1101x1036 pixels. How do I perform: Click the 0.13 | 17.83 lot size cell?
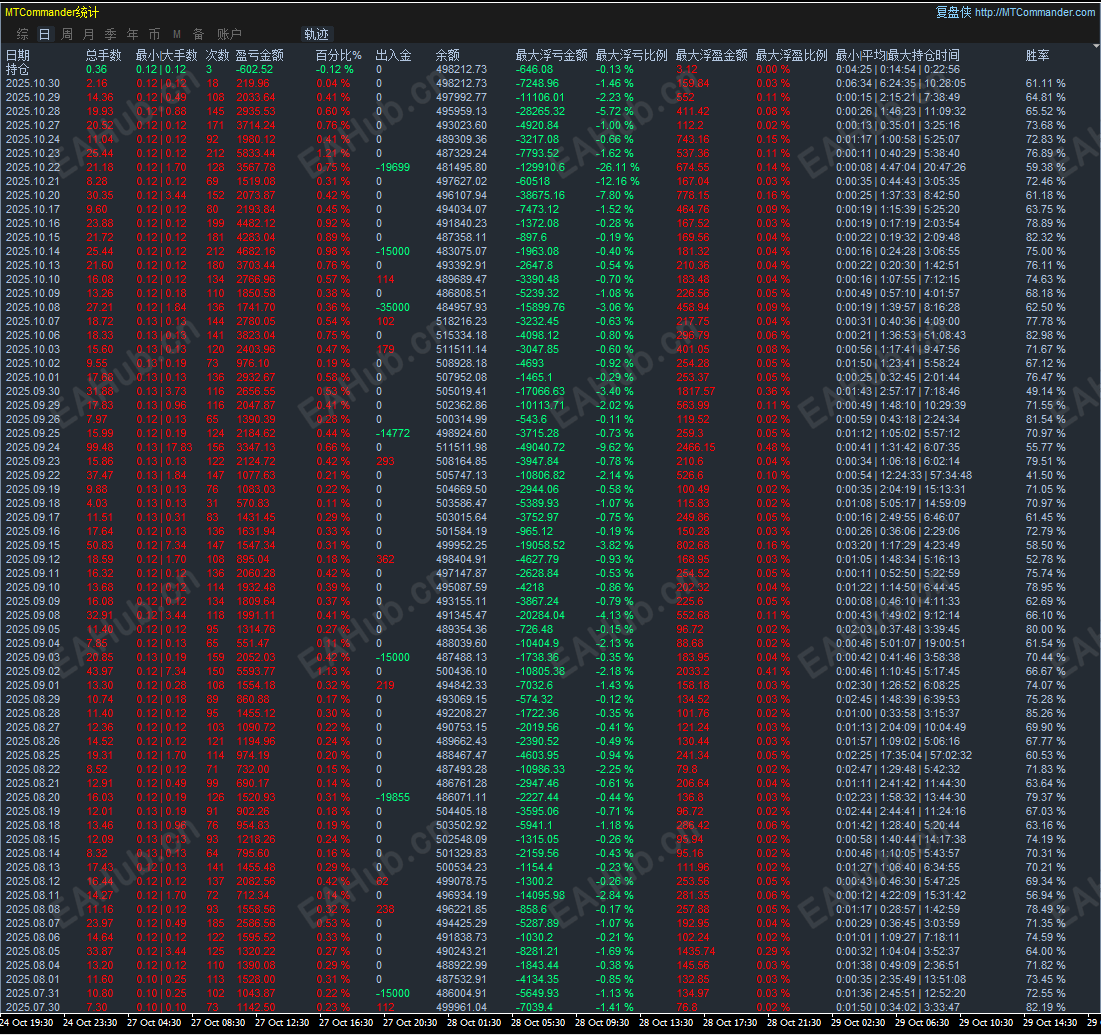tap(164, 447)
